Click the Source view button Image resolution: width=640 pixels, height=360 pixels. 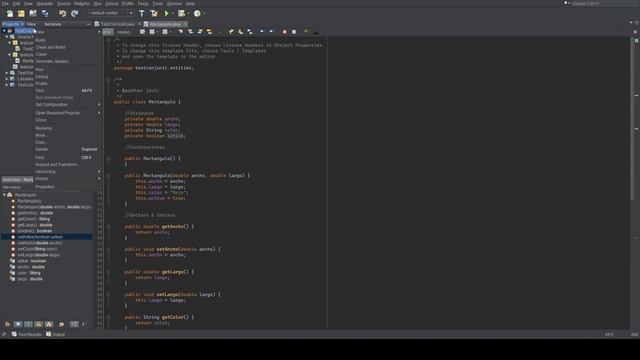coord(108,32)
